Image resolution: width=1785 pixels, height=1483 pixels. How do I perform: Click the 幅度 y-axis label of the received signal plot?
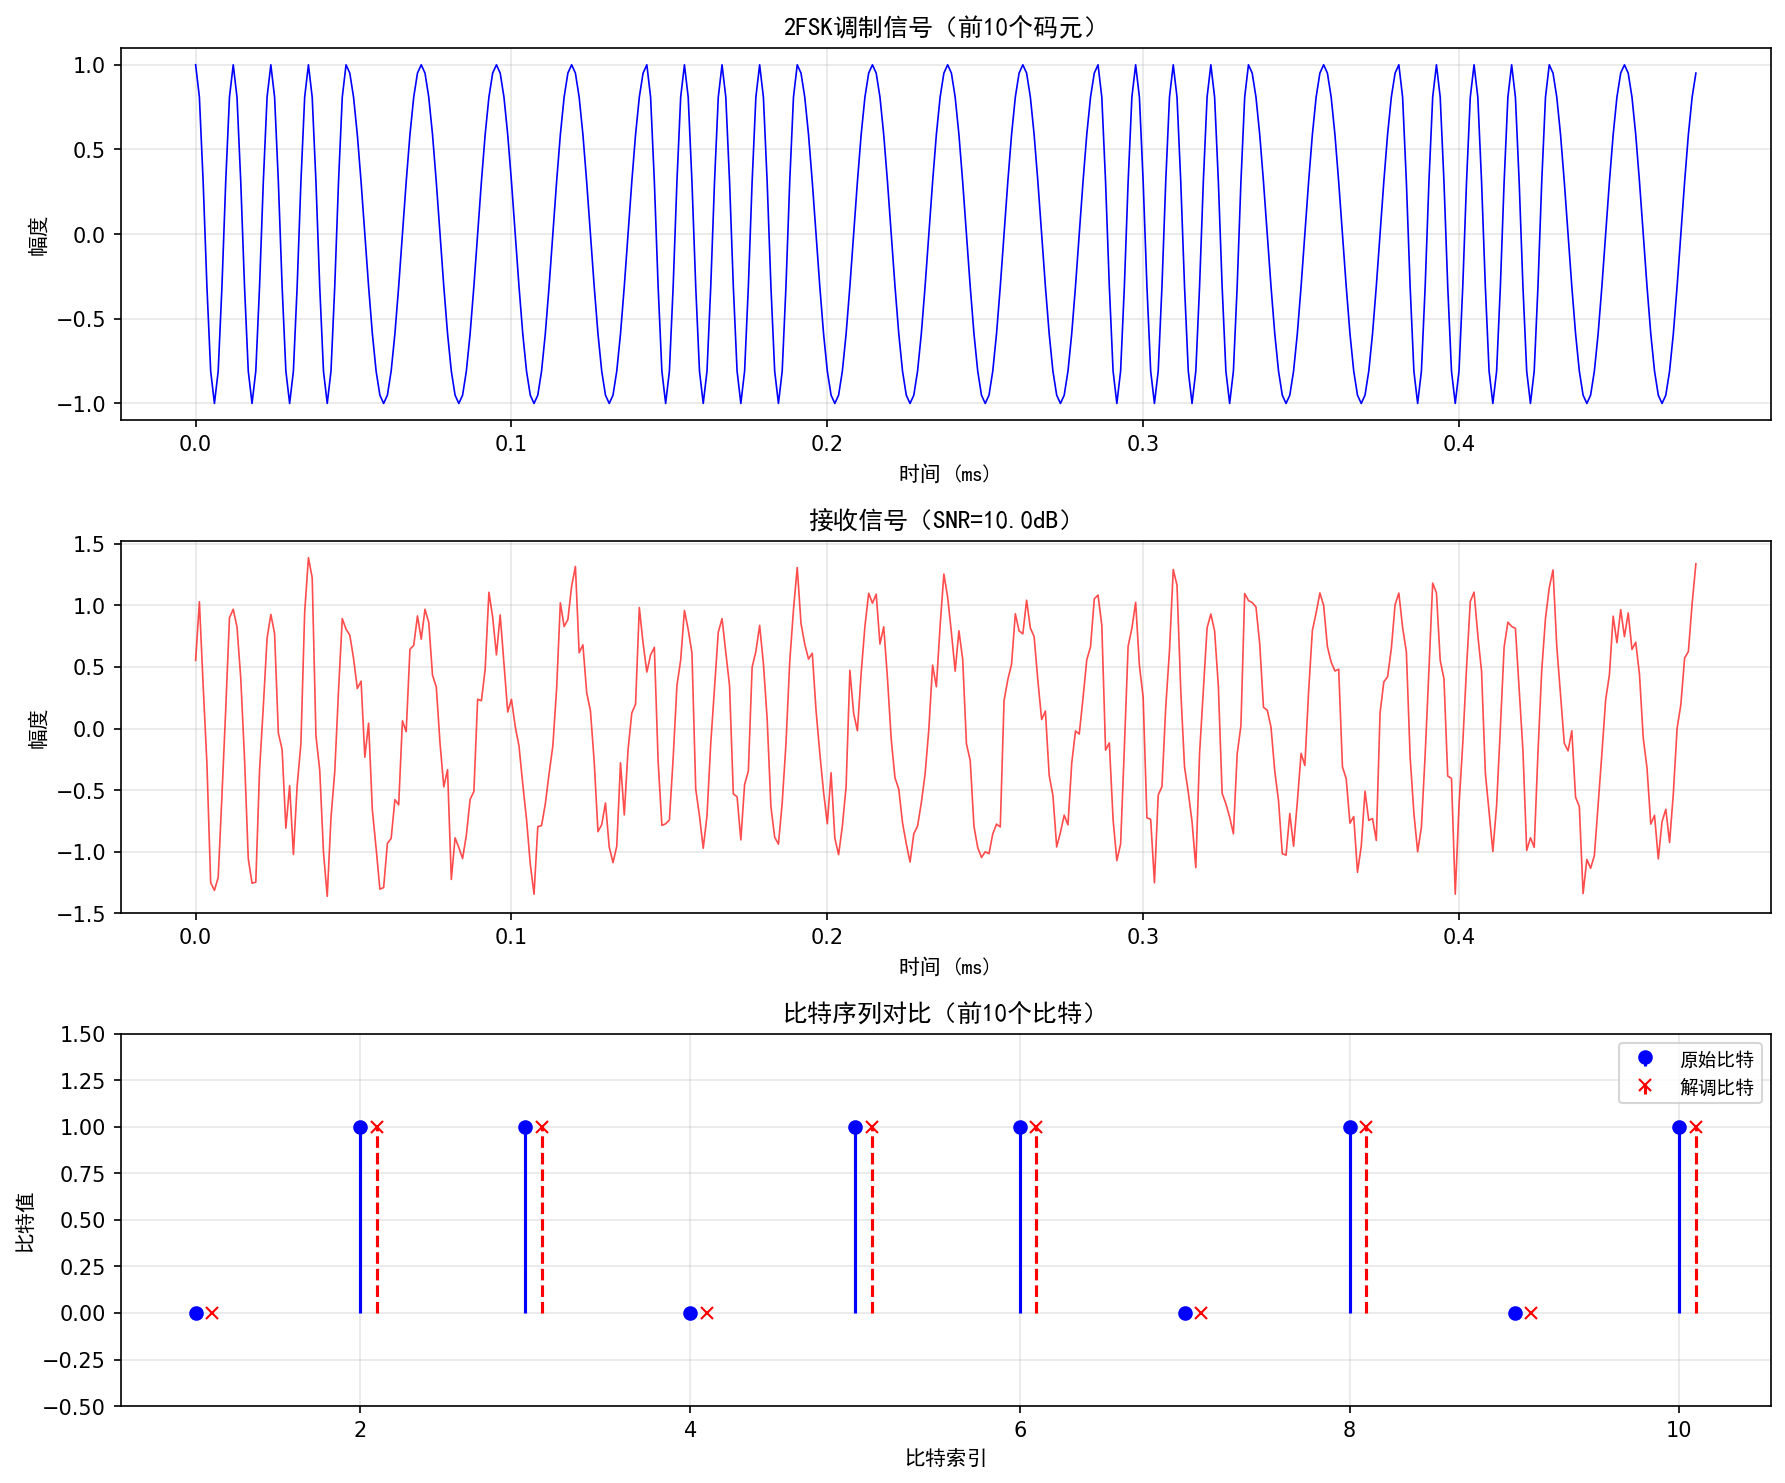click(x=38, y=729)
